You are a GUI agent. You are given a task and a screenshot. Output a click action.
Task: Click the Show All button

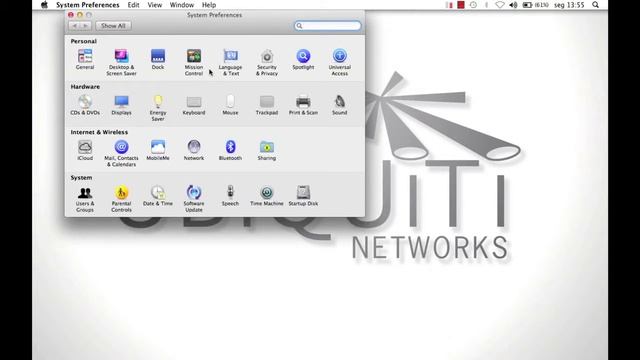tap(113, 26)
